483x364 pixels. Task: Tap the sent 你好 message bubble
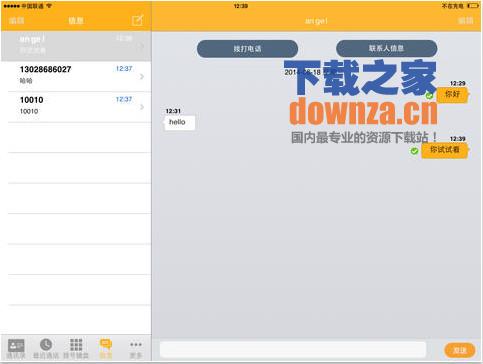(453, 94)
